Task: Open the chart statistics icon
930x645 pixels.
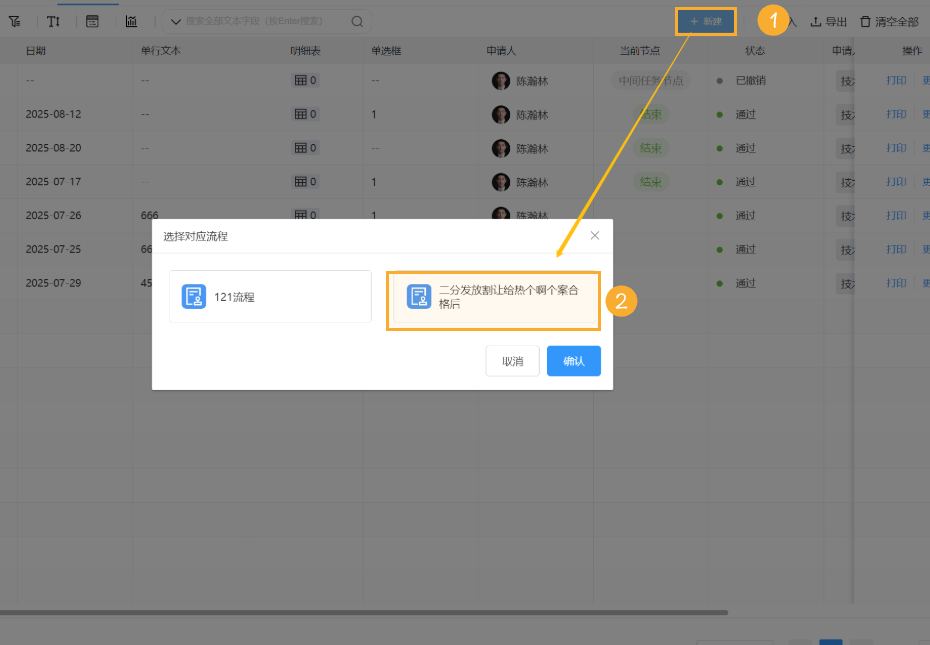Action: (131, 21)
